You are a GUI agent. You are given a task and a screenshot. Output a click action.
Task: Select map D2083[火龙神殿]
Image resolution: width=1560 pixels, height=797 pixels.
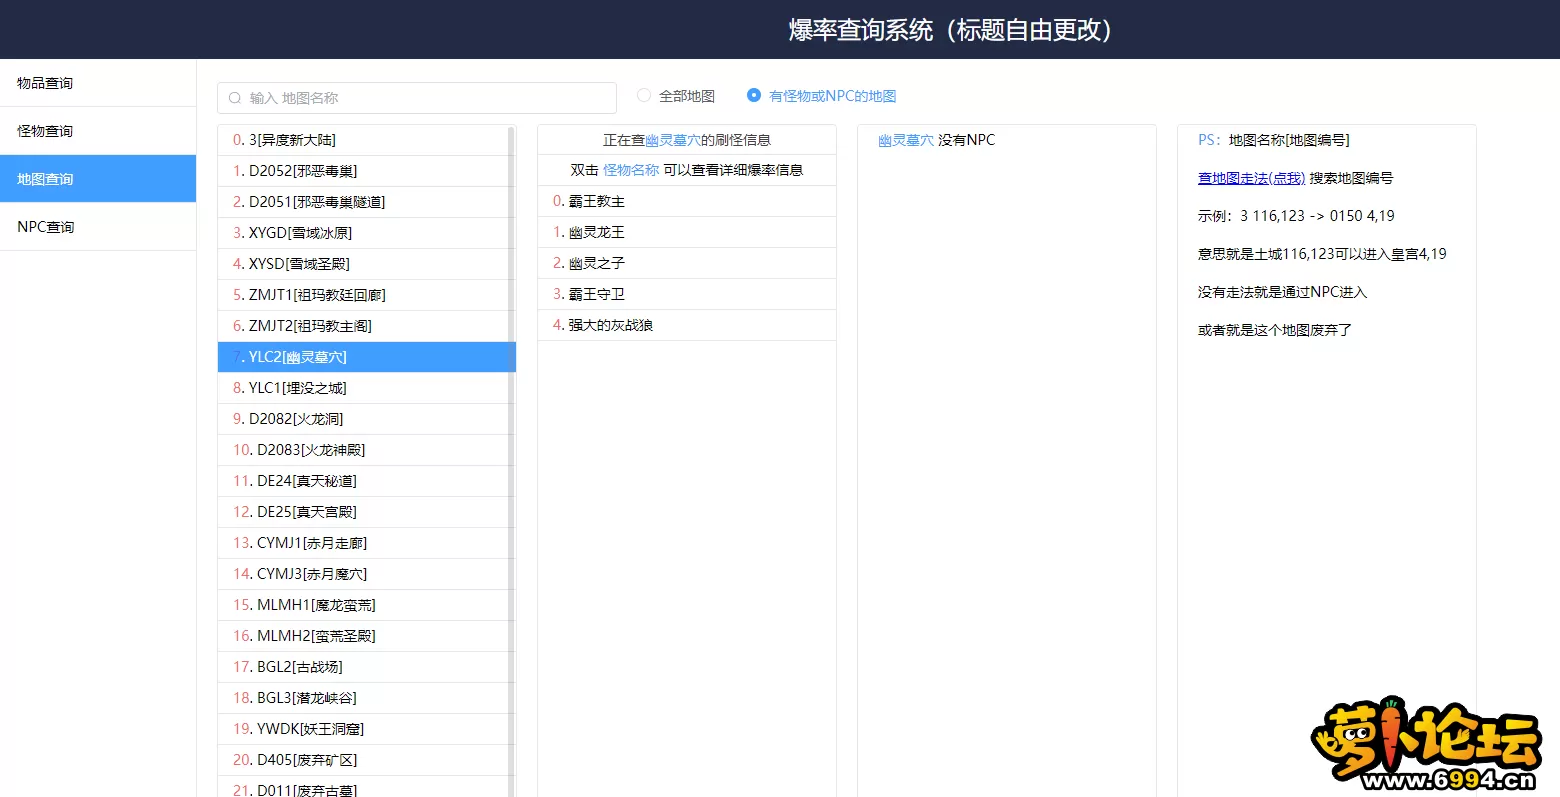click(363, 450)
